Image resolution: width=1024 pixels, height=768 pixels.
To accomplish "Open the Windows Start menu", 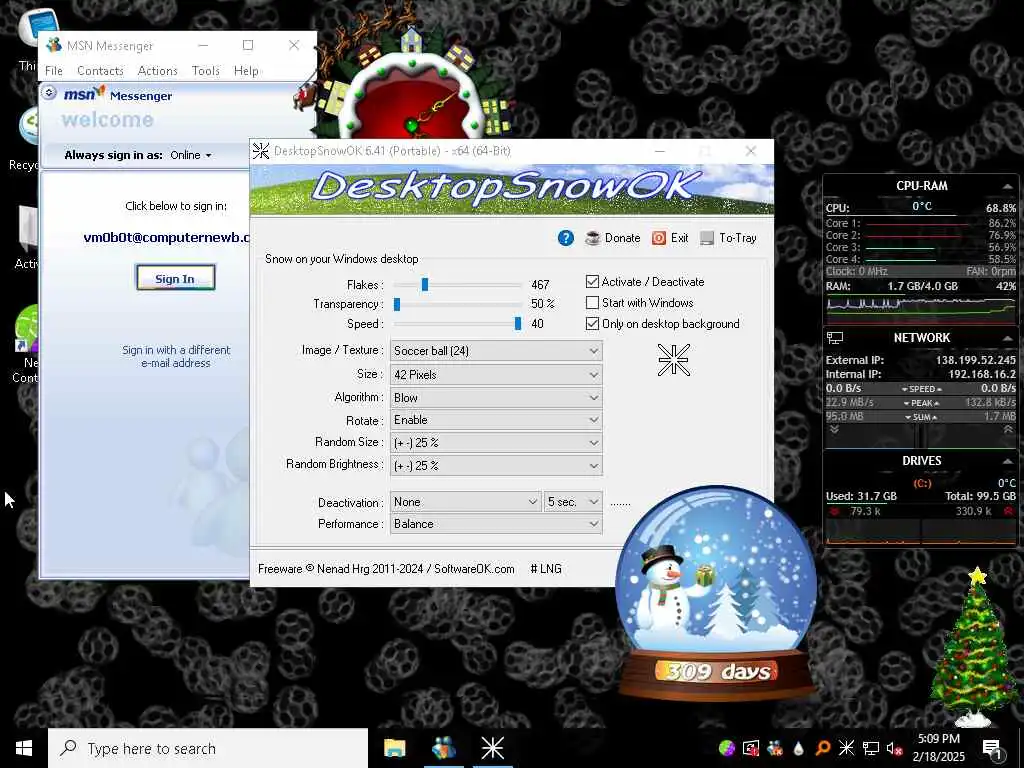I will point(24,748).
